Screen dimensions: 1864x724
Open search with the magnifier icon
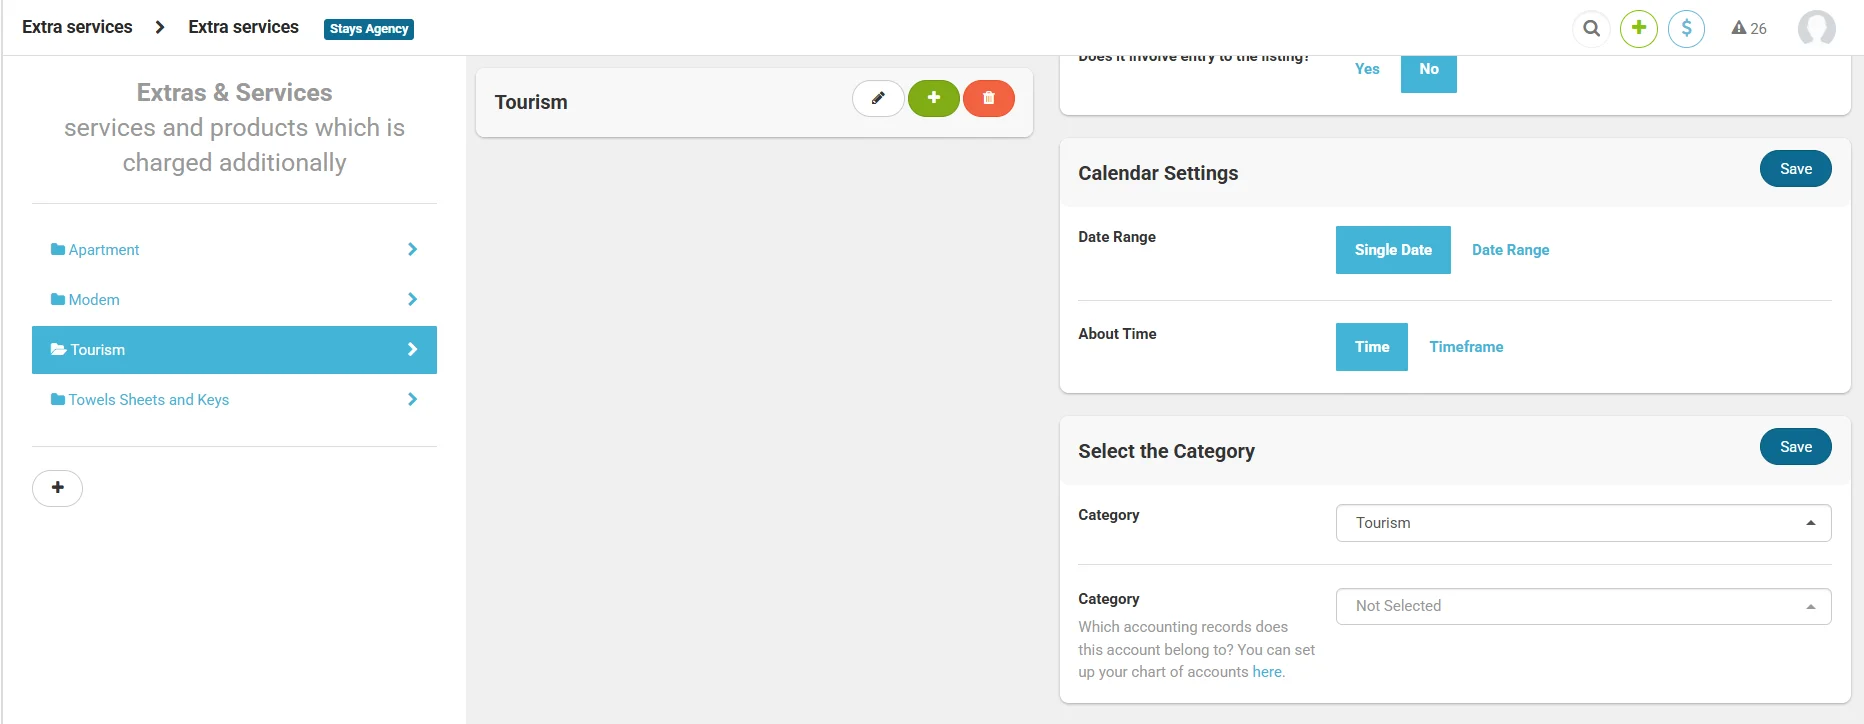(1591, 28)
